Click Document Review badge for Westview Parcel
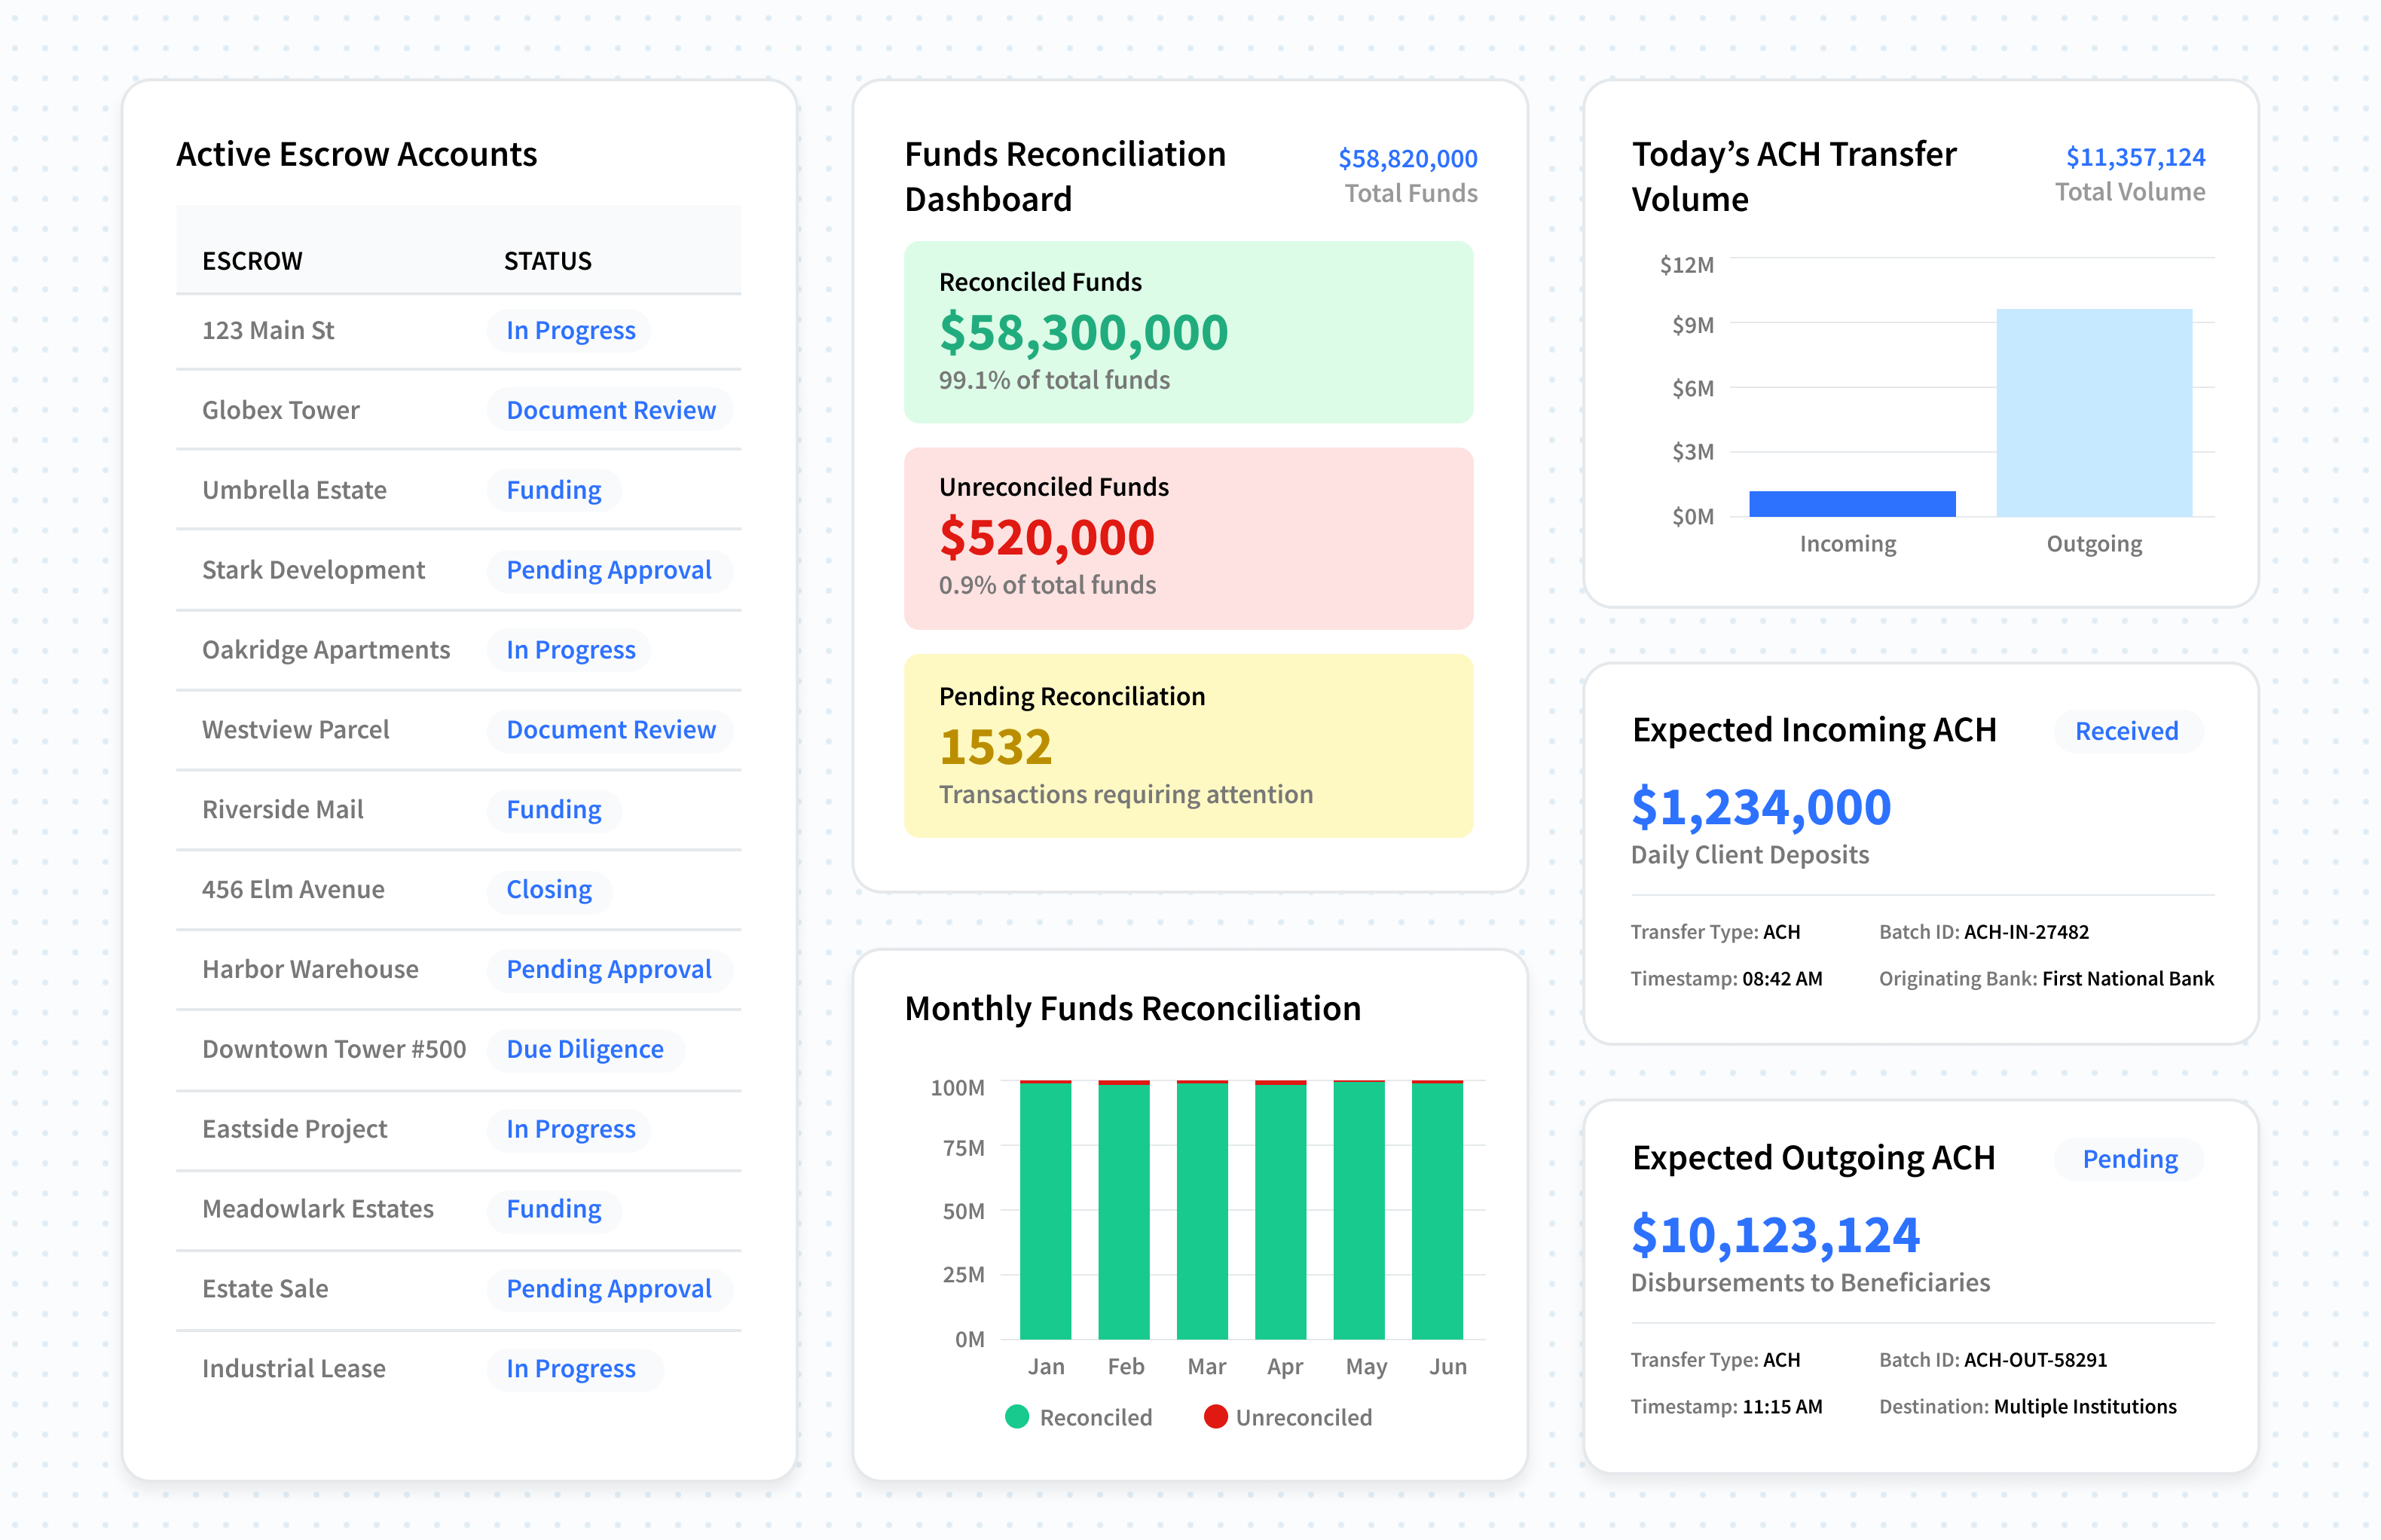This screenshot has height=1540, width=2381. (611, 731)
